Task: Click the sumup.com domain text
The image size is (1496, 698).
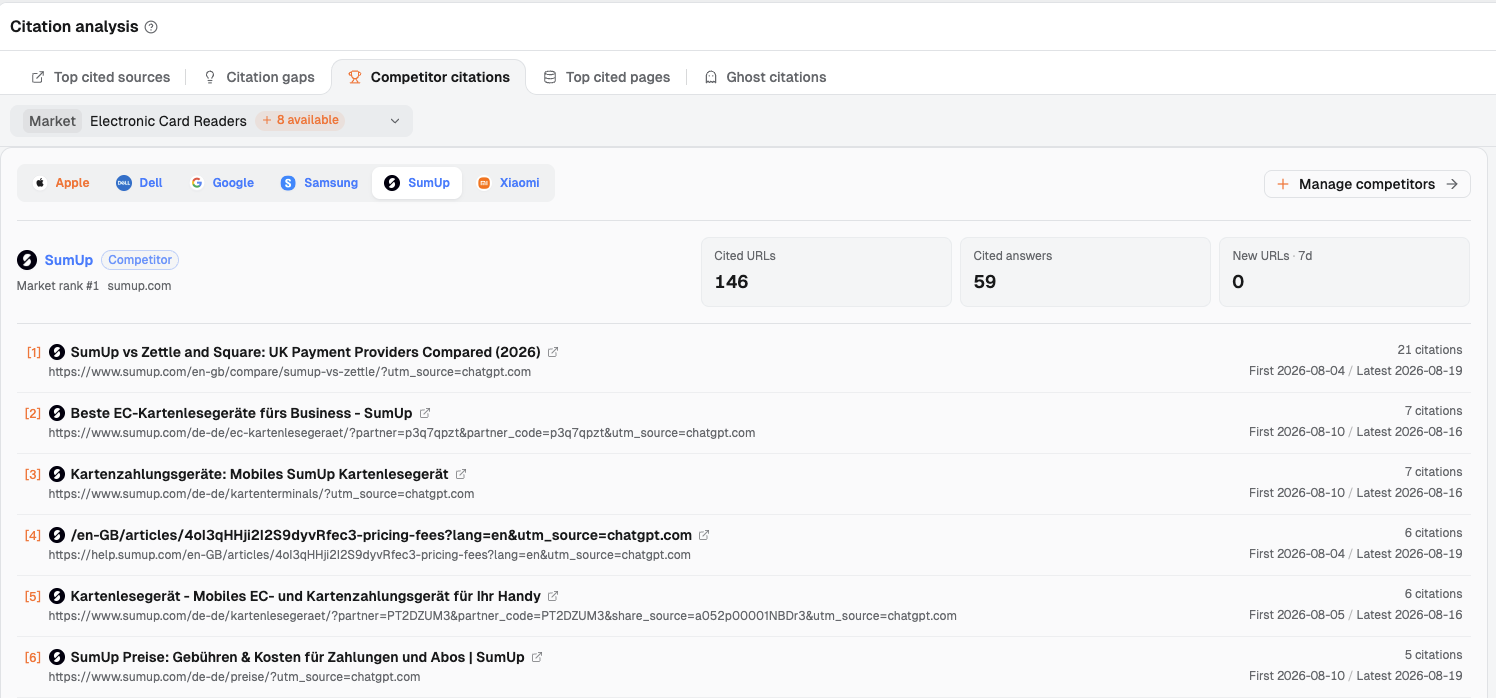Action: tap(139, 286)
